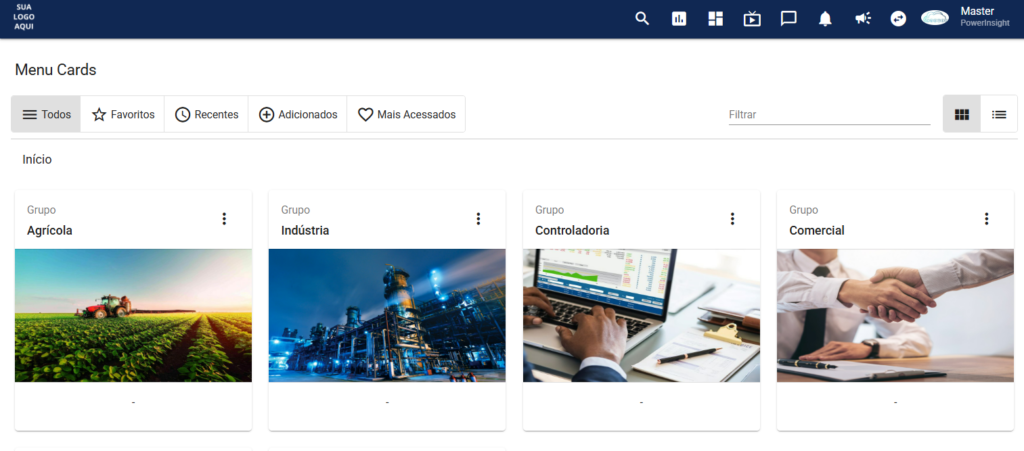Select the Favoritos tab
1024x451 pixels.
coord(123,114)
